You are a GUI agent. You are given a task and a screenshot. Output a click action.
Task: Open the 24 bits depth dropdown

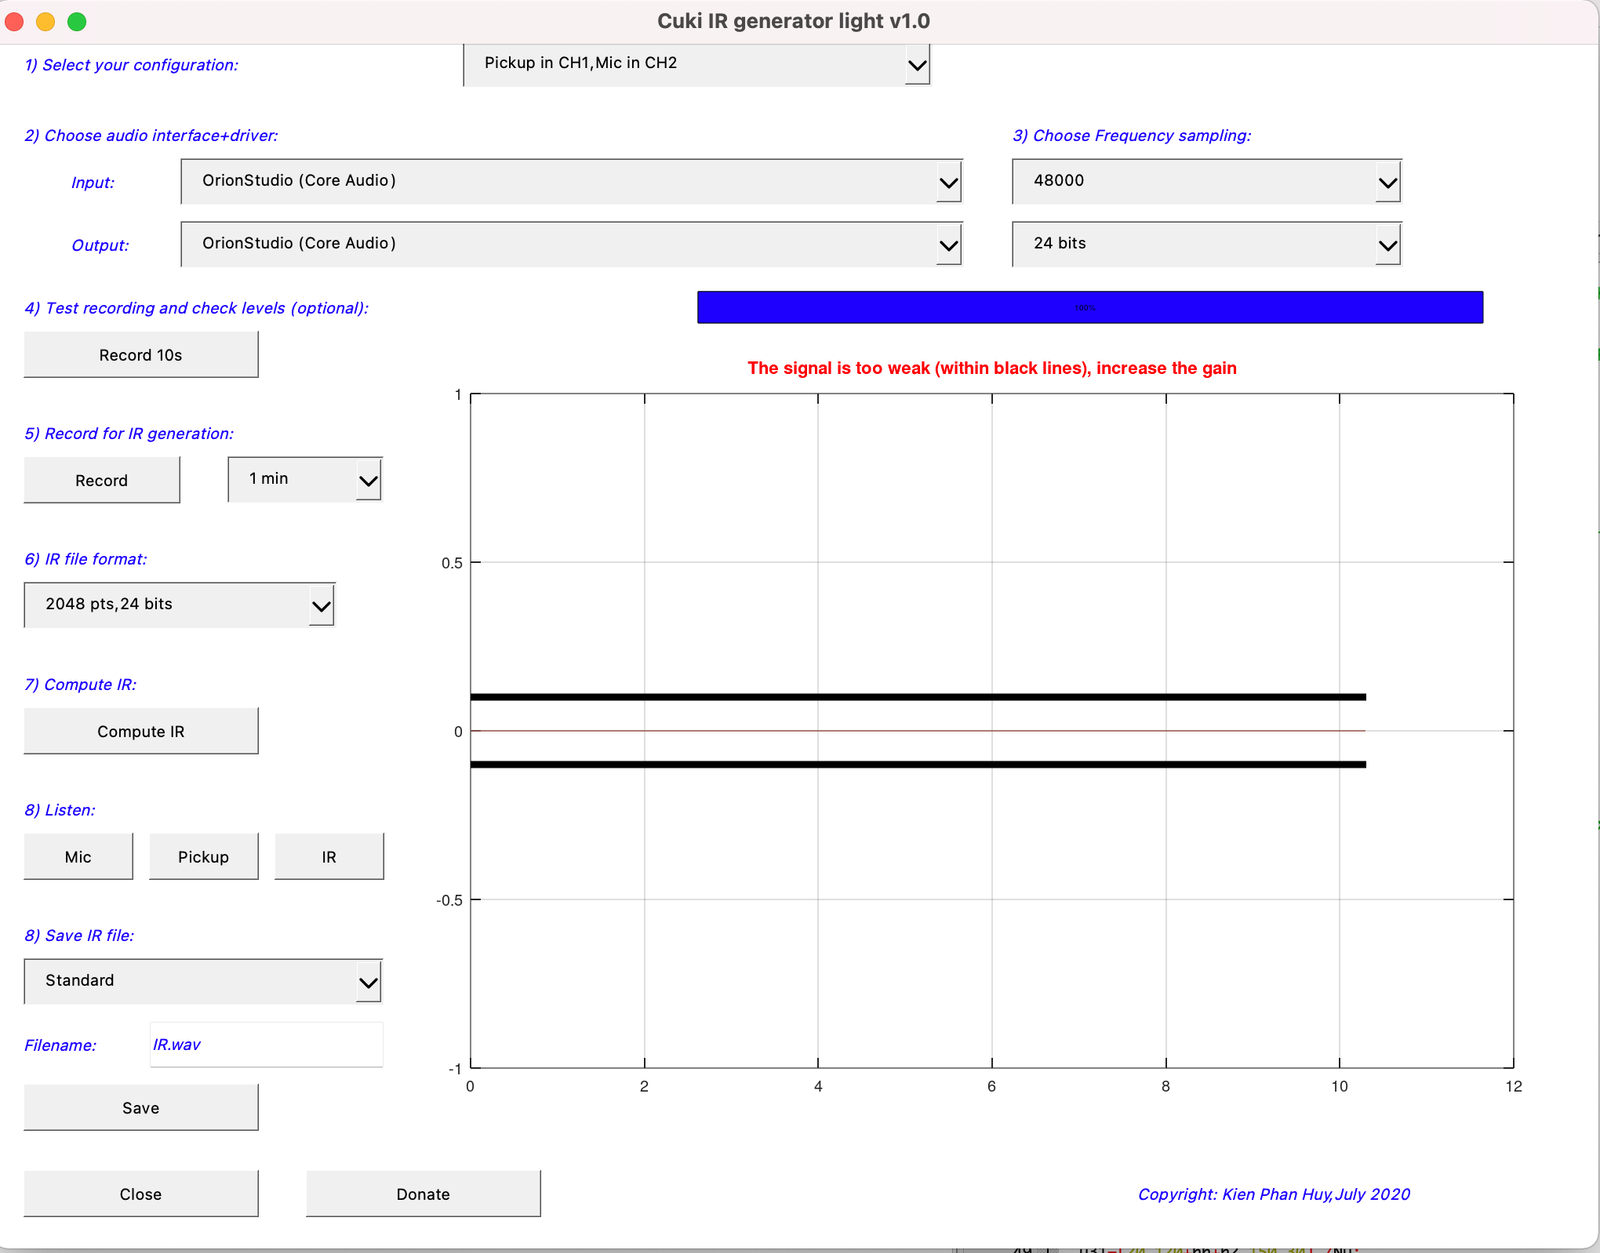[1206, 244]
